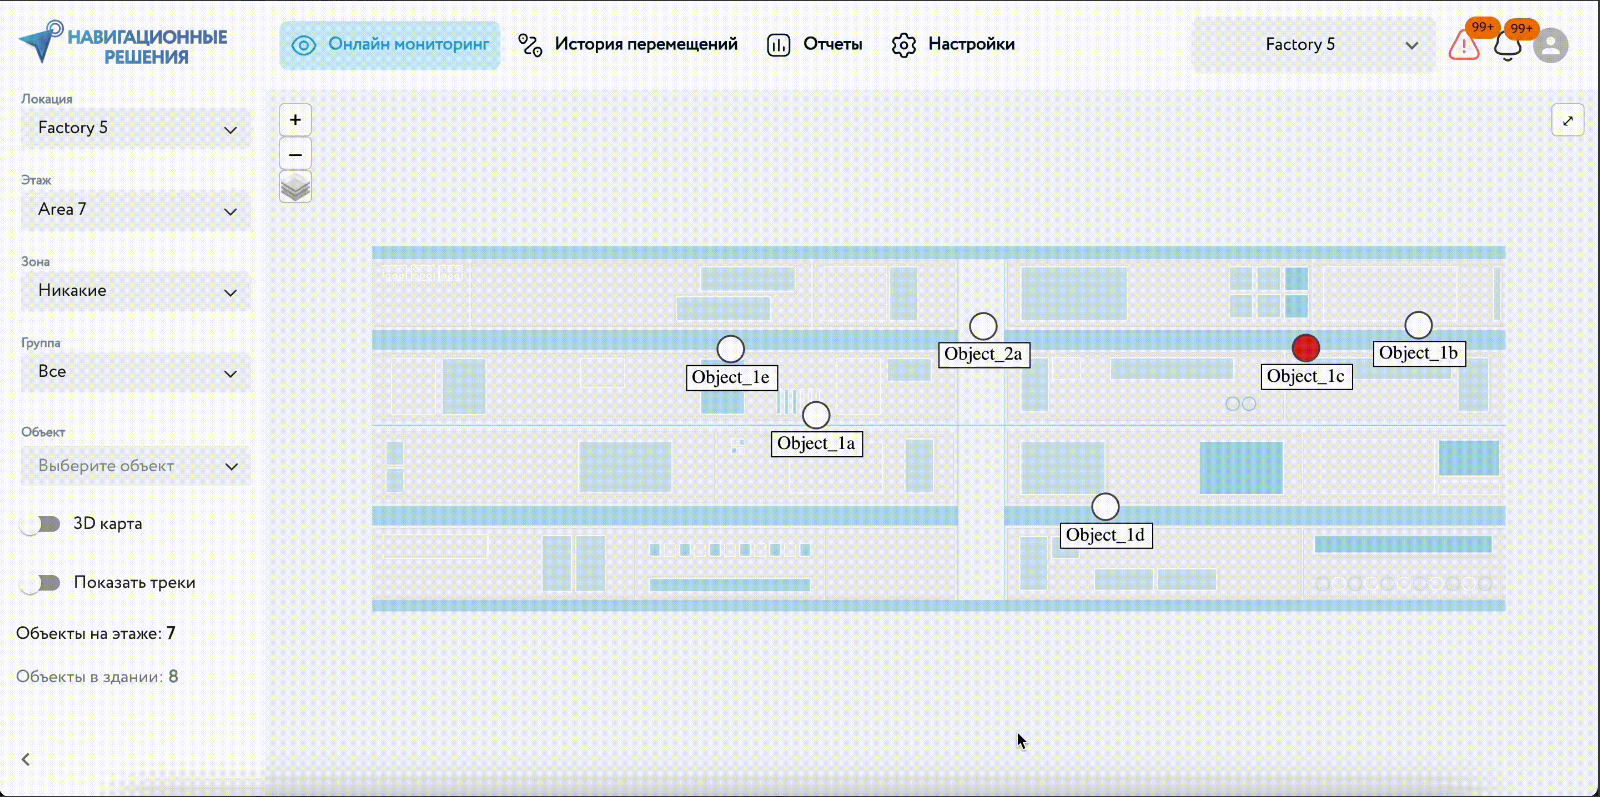1600x797 pixels.
Task: Toggle the 3D карта switch
Action: [x=41, y=524]
